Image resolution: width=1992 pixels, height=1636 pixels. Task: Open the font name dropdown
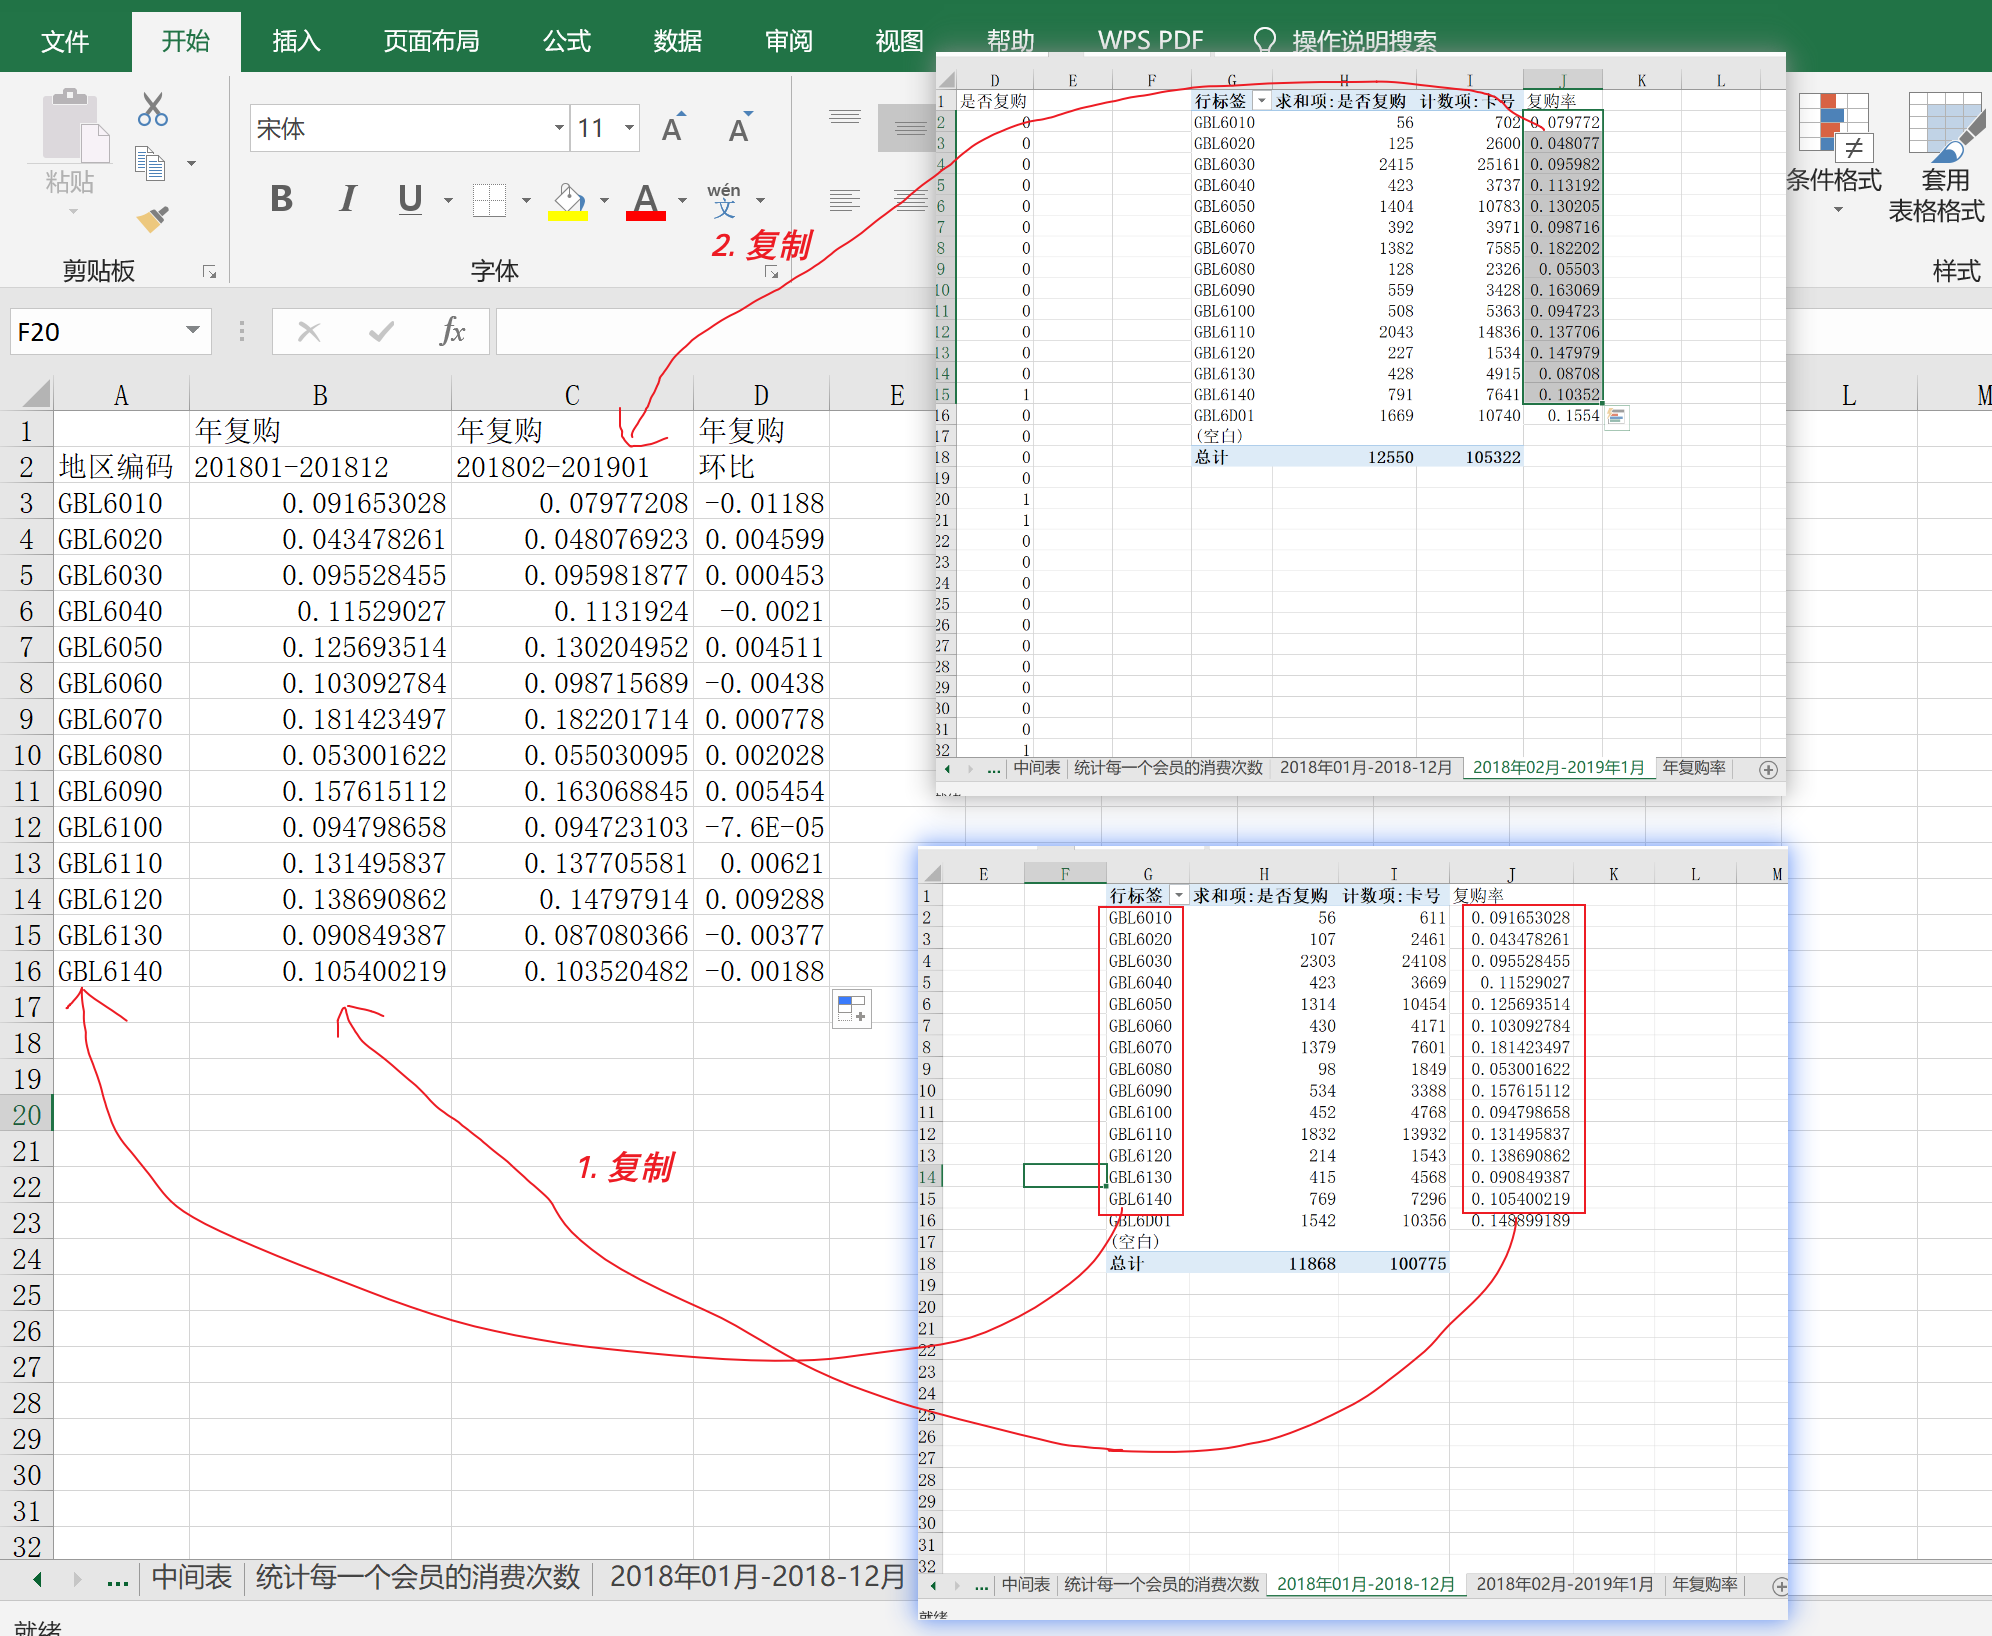pyautogui.click(x=559, y=128)
